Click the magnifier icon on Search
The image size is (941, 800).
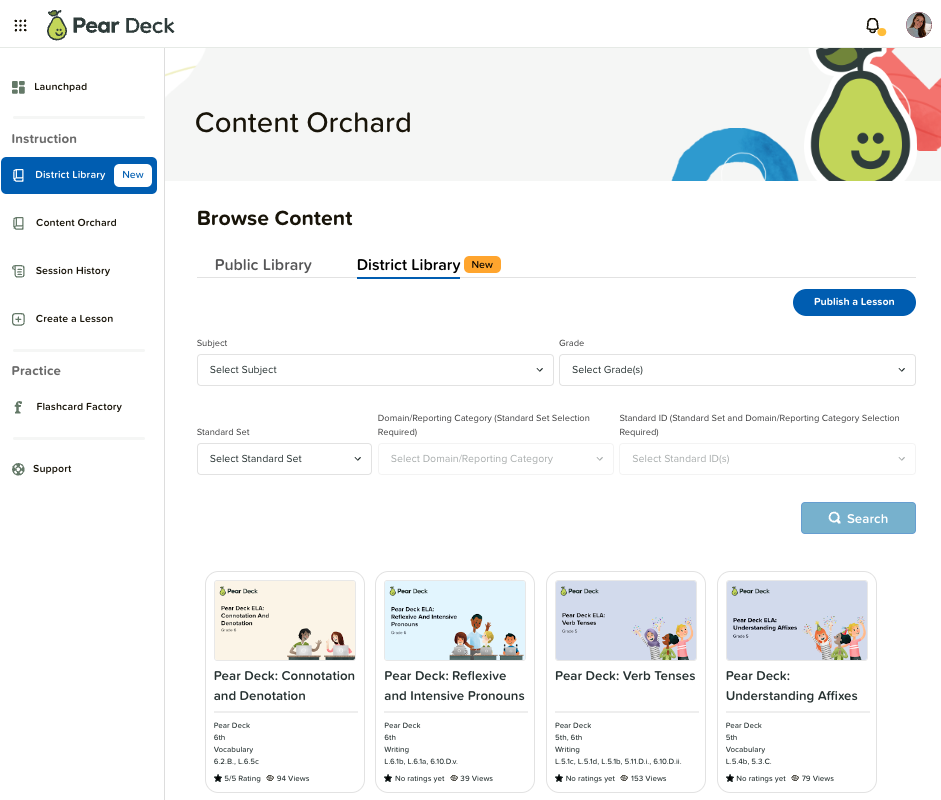pos(836,518)
